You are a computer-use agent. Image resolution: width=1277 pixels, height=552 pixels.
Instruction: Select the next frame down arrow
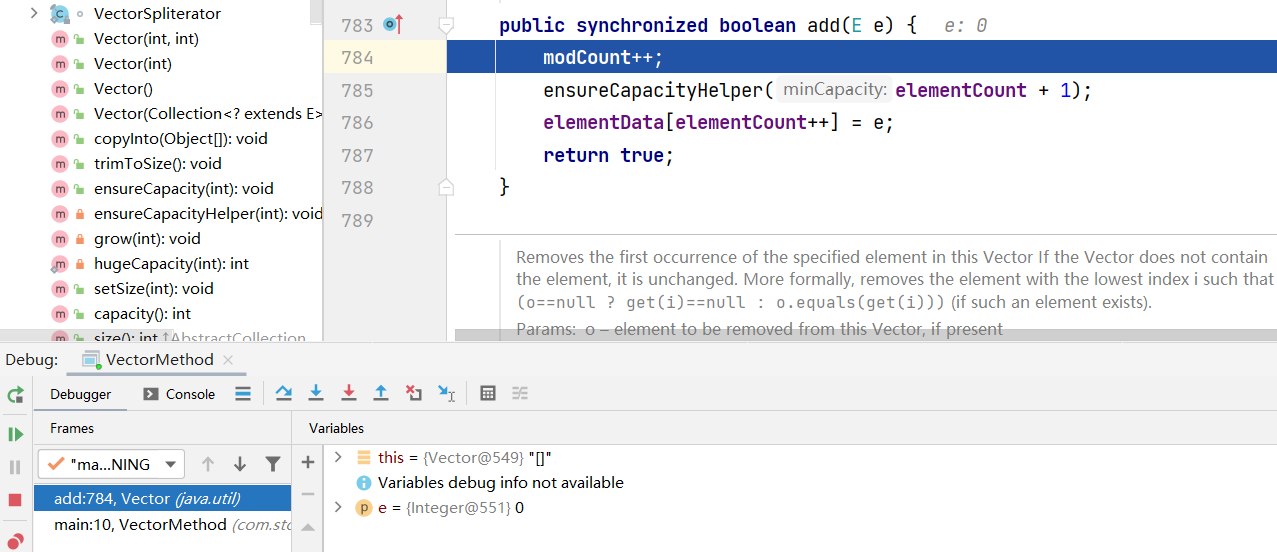pyautogui.click(x=240, y=464)
